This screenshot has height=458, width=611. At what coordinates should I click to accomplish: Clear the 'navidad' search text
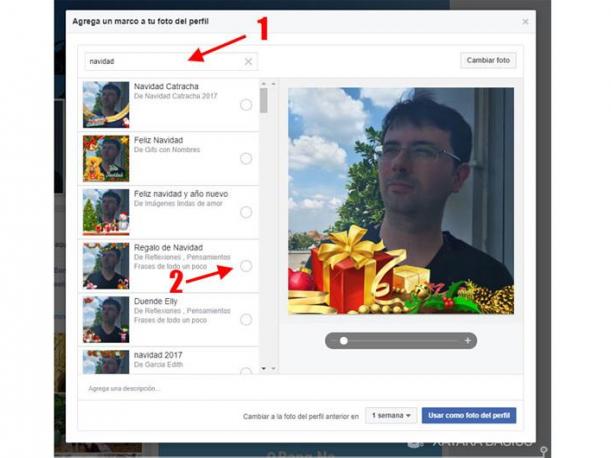coord(248,62)
